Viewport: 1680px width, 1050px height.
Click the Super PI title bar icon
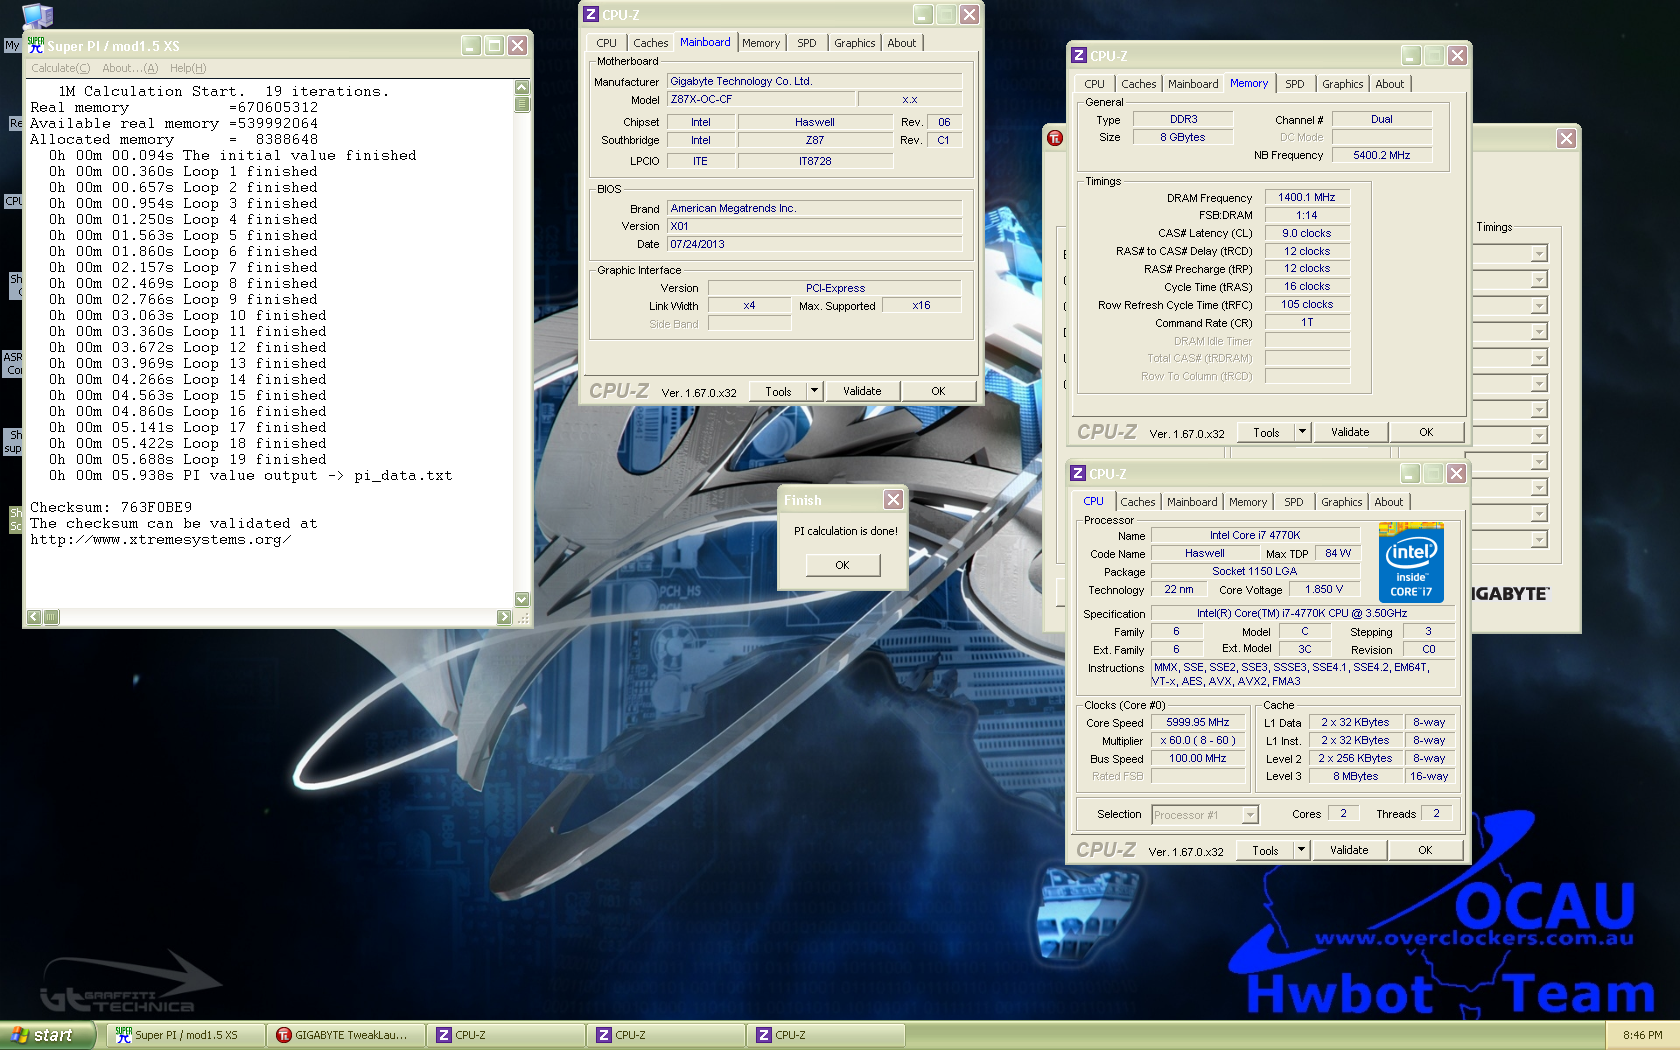coord(36,45)
